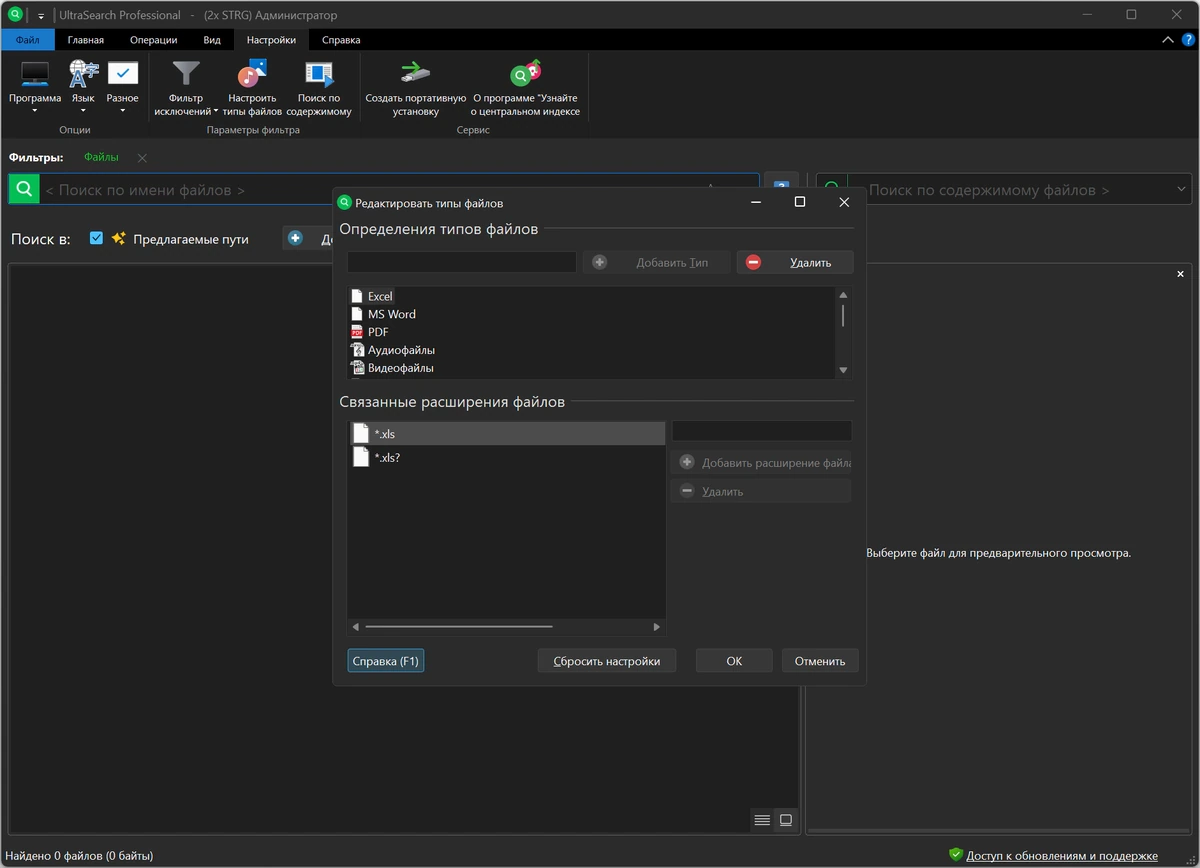The width and height of the screenshot is (1200, 868).
Task: Switch to the Операции ribbon tab
Action: [154, 40]
